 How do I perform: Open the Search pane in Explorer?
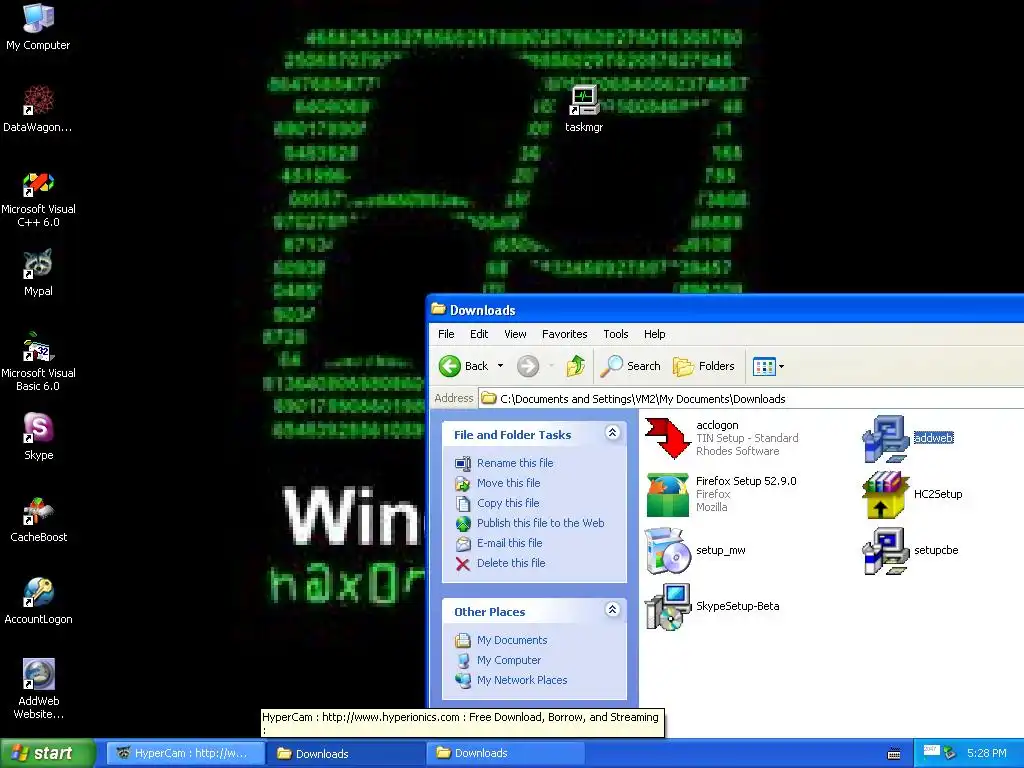click(630, 366)
